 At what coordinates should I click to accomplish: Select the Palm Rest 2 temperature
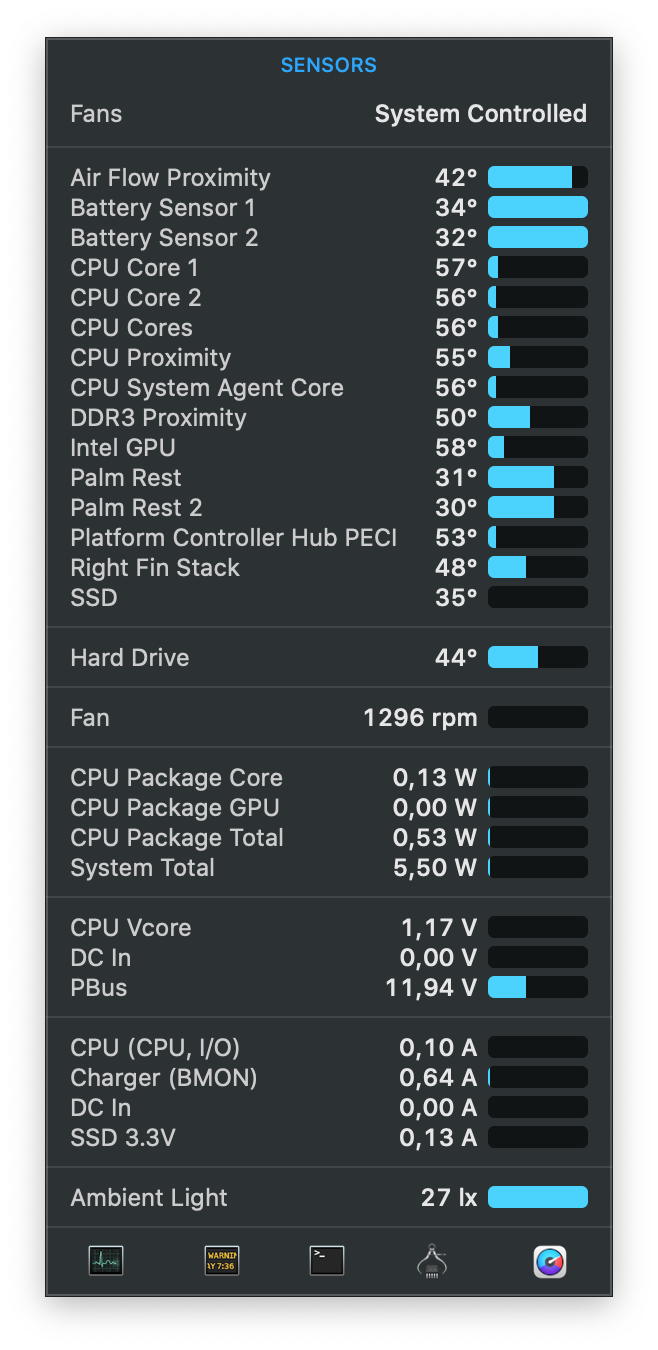(328, 508)
